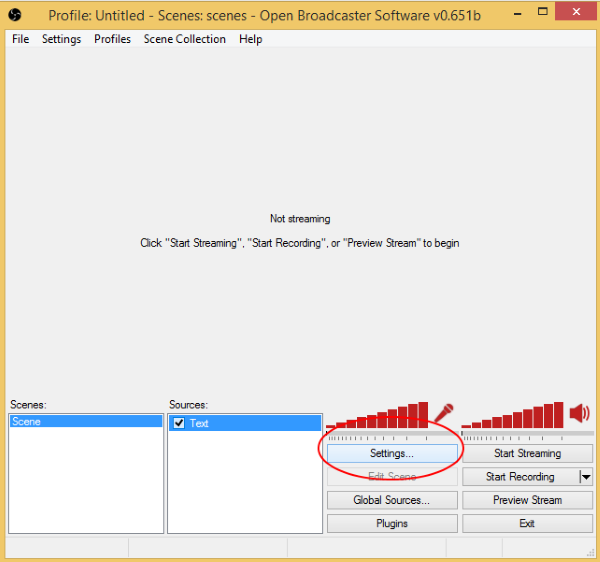Click the Preview Stream button
This screenshot has width=600, height=562.
coord(527,500)
